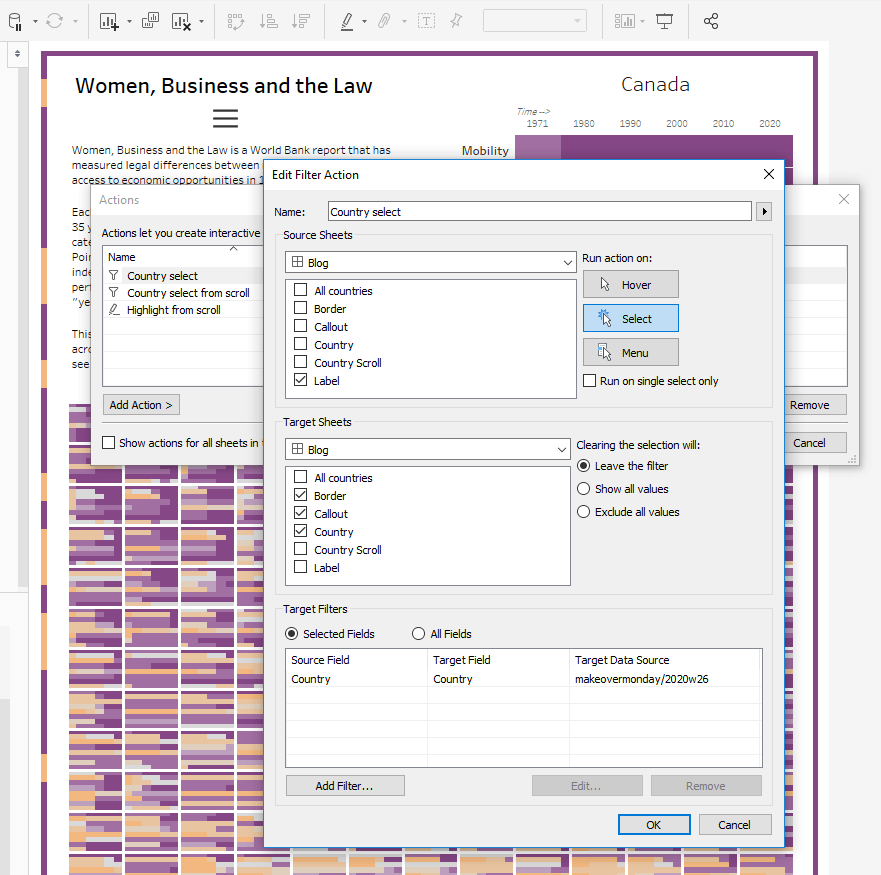This screenshot has width=881, height=875.
Task: Enable 'Run on single select only'
Action: (x=590, y=381)
